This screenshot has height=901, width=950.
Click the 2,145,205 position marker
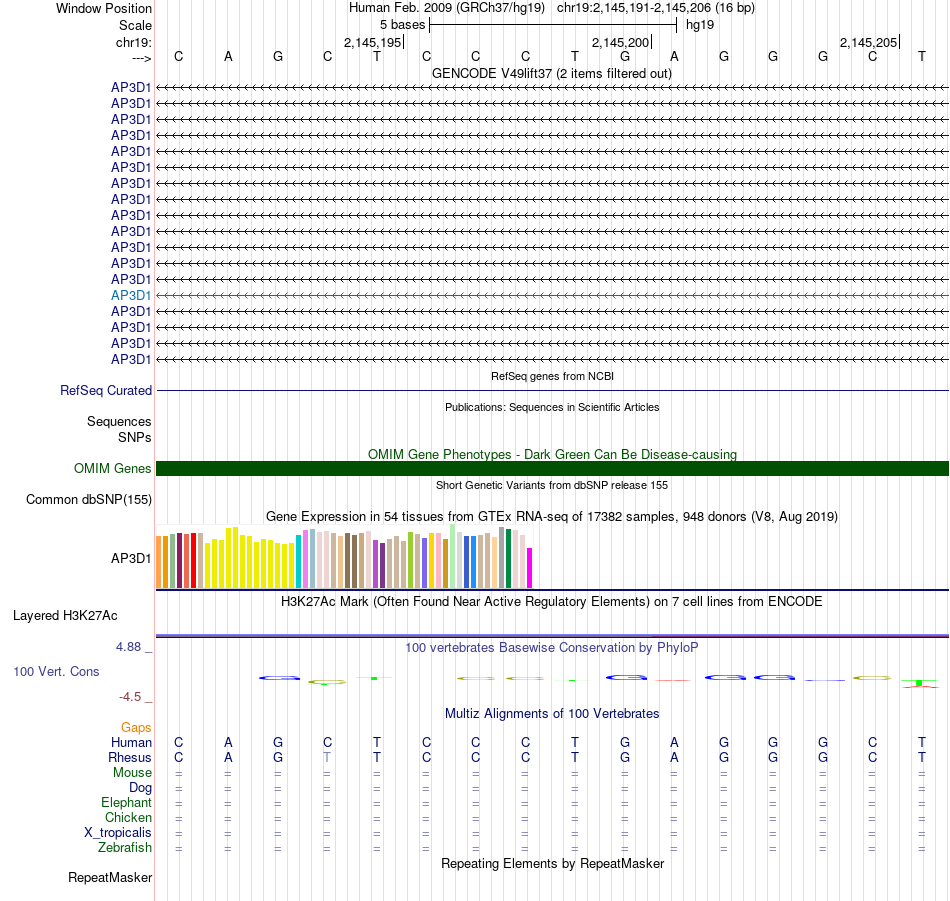[x=869, y=42]
